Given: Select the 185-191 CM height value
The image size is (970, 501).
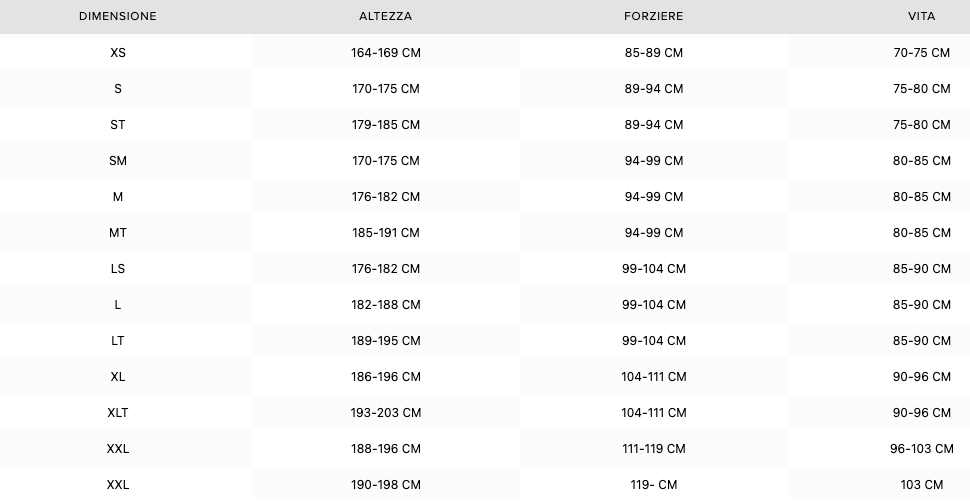Looking at the screenshot, I should pyautogui.click(x=385, y=233).
